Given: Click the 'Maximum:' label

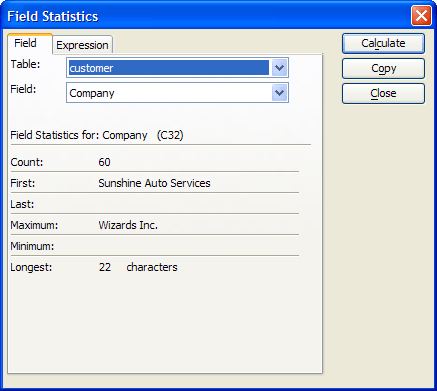Looking at the screenshot, I should point(34,225).
